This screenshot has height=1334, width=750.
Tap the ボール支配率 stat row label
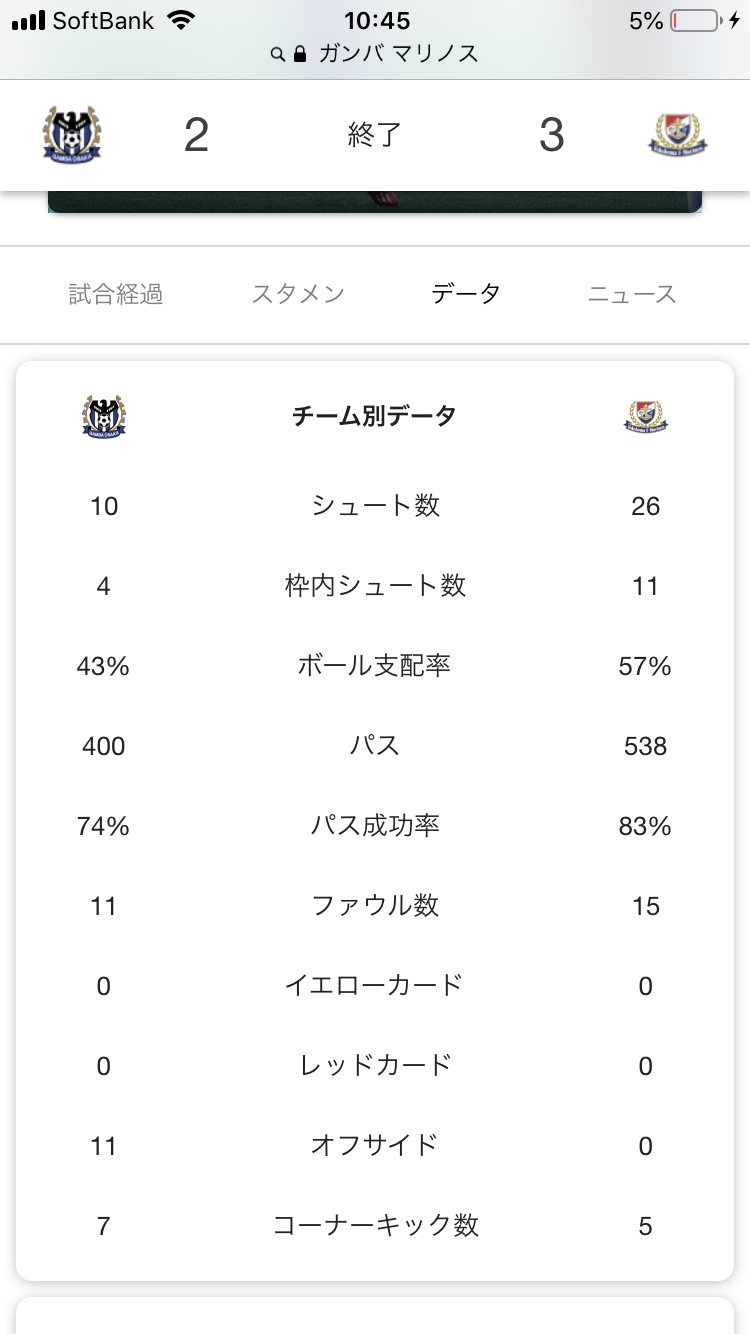[374, 666]
